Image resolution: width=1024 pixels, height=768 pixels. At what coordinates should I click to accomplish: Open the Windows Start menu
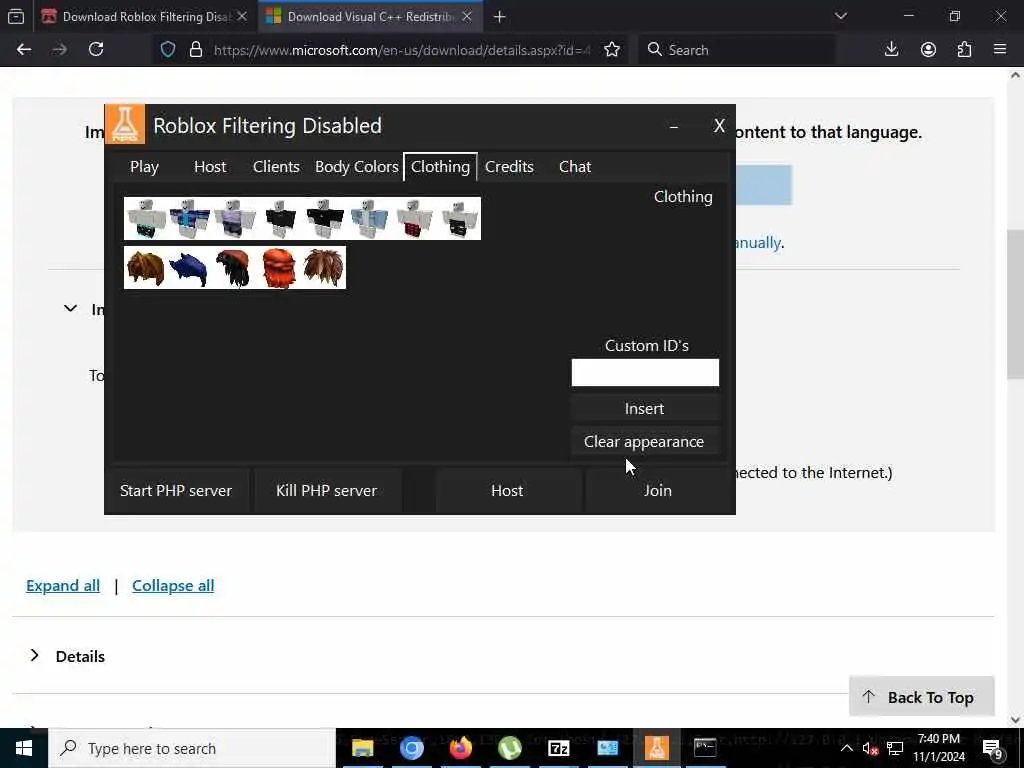click(24, 748)
